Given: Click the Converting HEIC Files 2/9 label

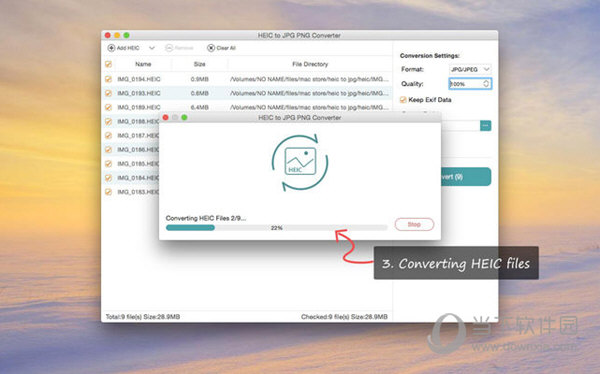Looking at the screenshot, I should click(x=206, y=218).
